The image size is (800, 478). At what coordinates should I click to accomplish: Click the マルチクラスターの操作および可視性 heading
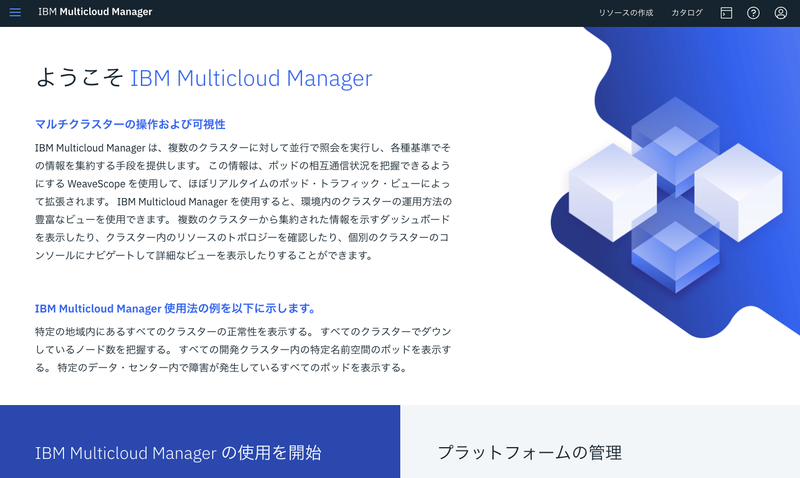pyautogui.click(x=130, y=124)
